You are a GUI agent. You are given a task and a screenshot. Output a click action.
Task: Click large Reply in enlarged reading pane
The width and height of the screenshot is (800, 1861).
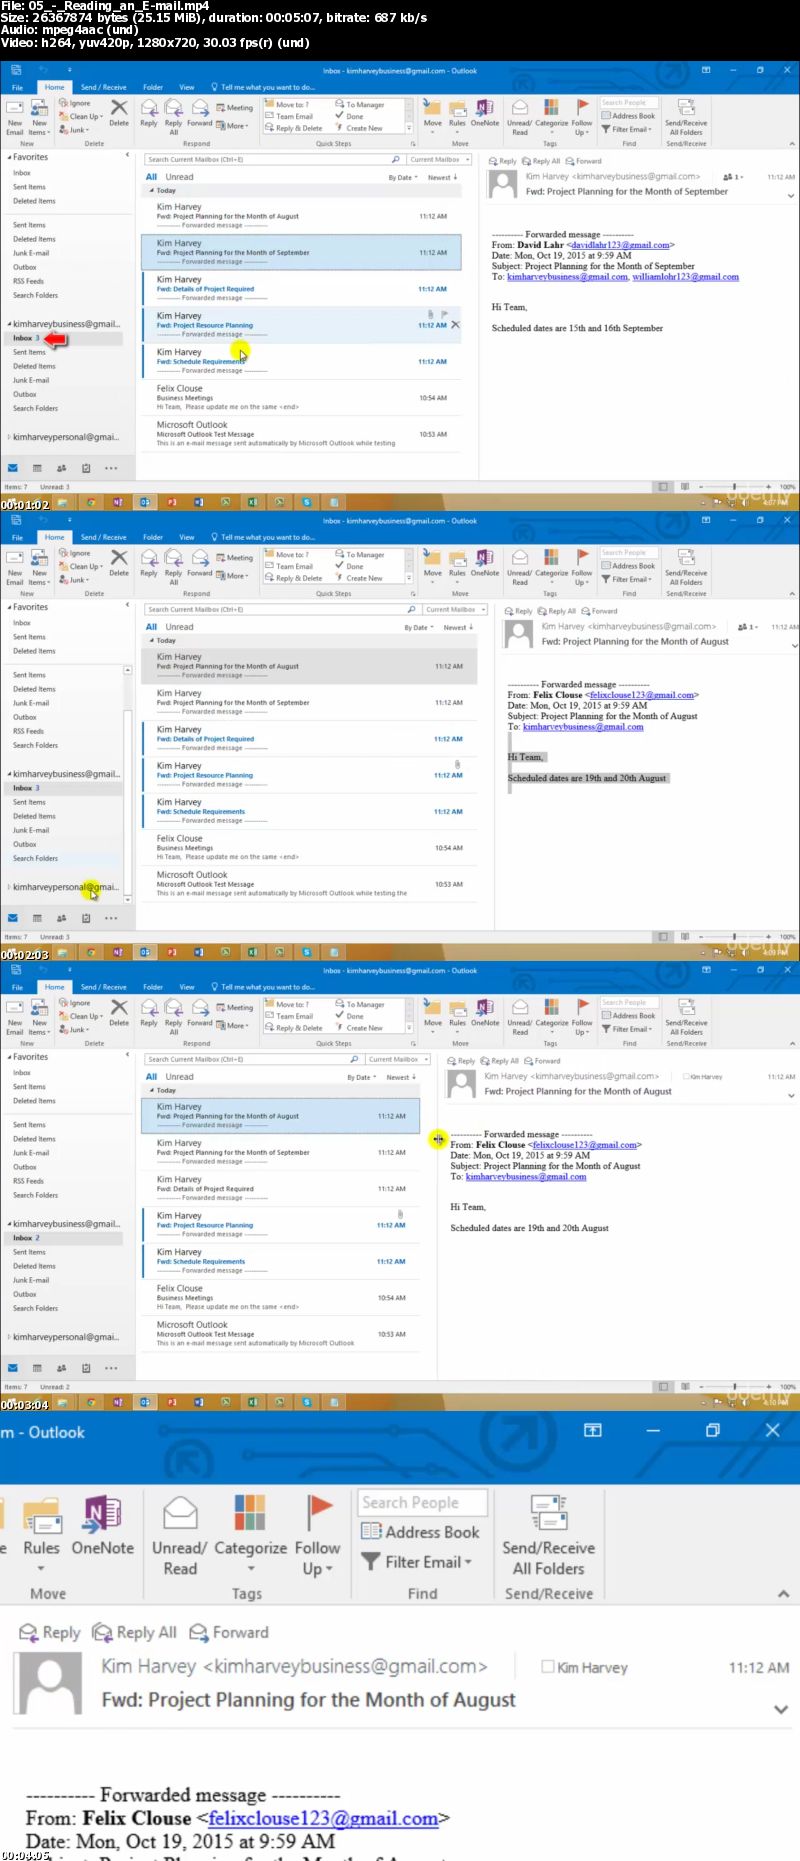tap(50, 1632)
